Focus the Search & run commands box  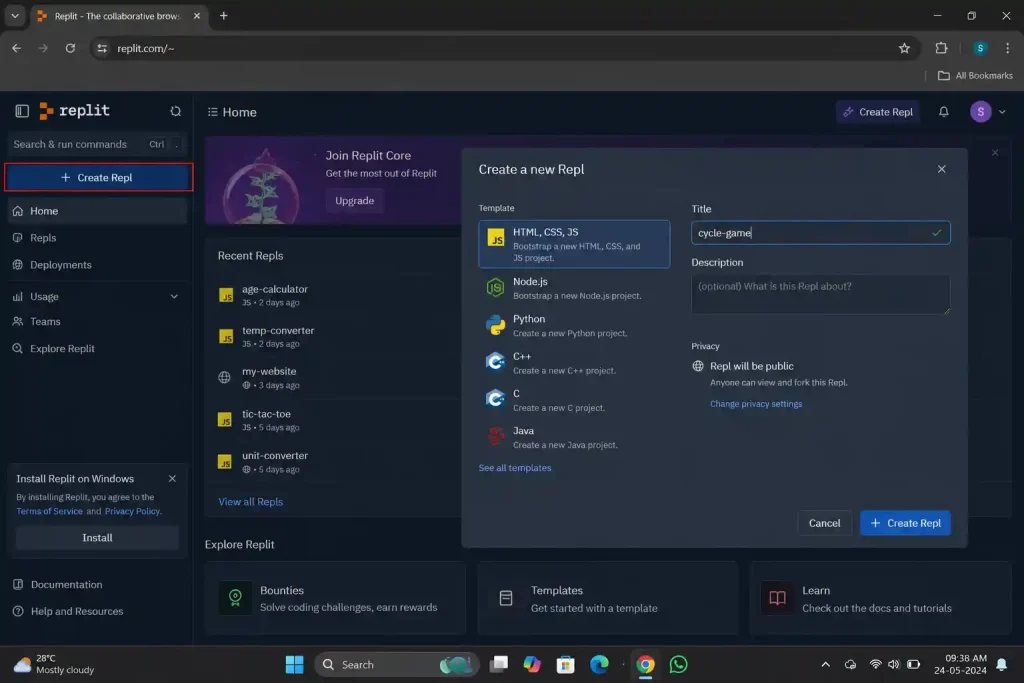click(x=97, y=144)
